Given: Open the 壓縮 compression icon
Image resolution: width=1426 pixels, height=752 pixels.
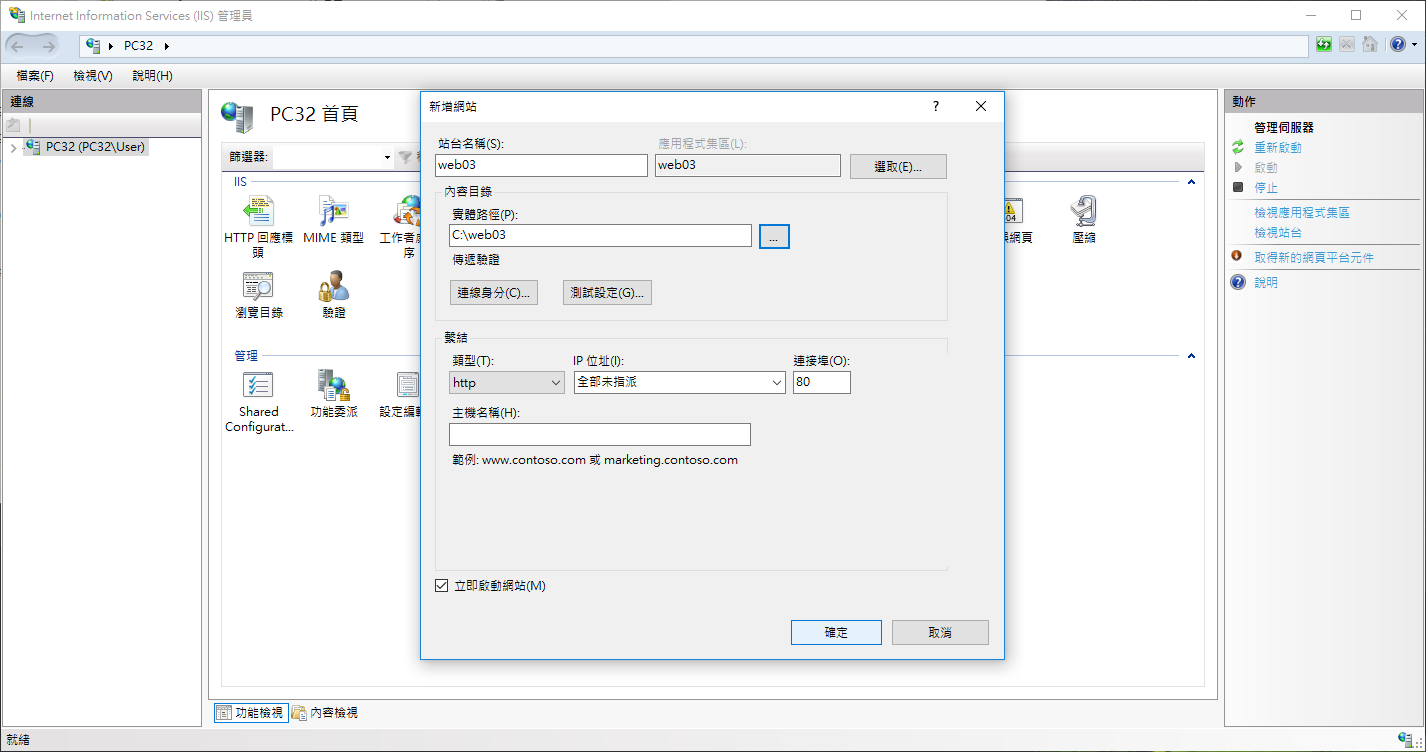Looking at the screenshot, I should pos(1083,212).
